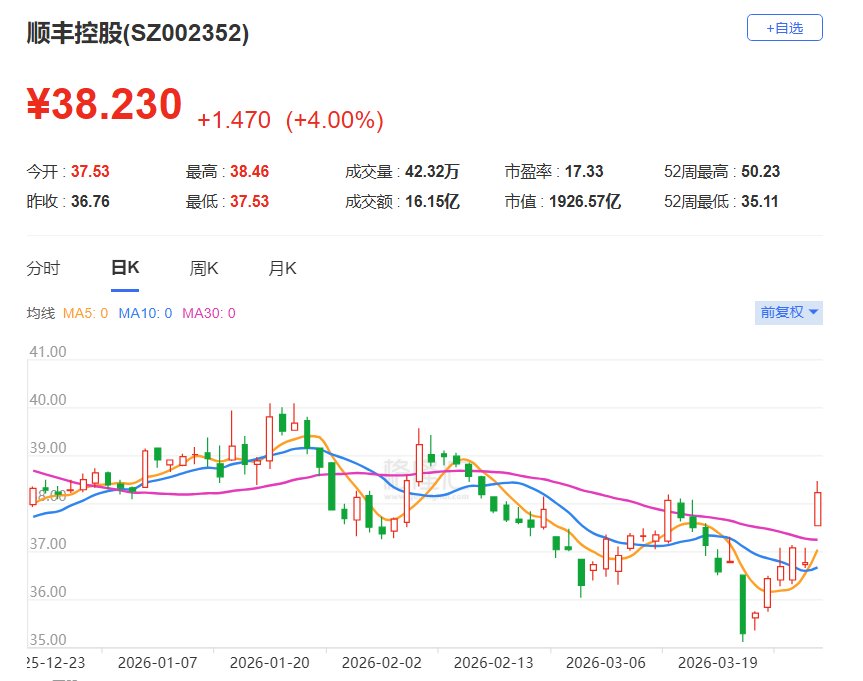Click the +自选 add to watchlist button

point(784,28)
